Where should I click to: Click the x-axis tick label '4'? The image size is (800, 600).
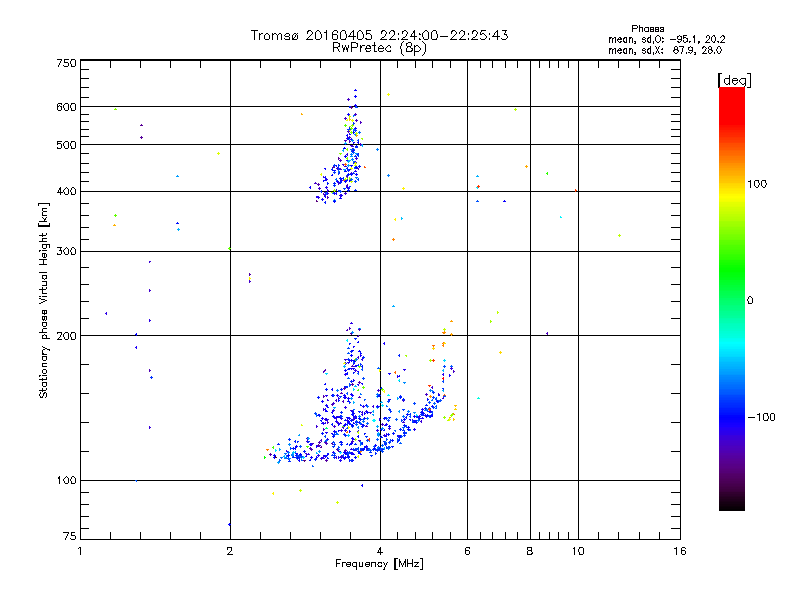pyautogui.click(x=380, y=551)
